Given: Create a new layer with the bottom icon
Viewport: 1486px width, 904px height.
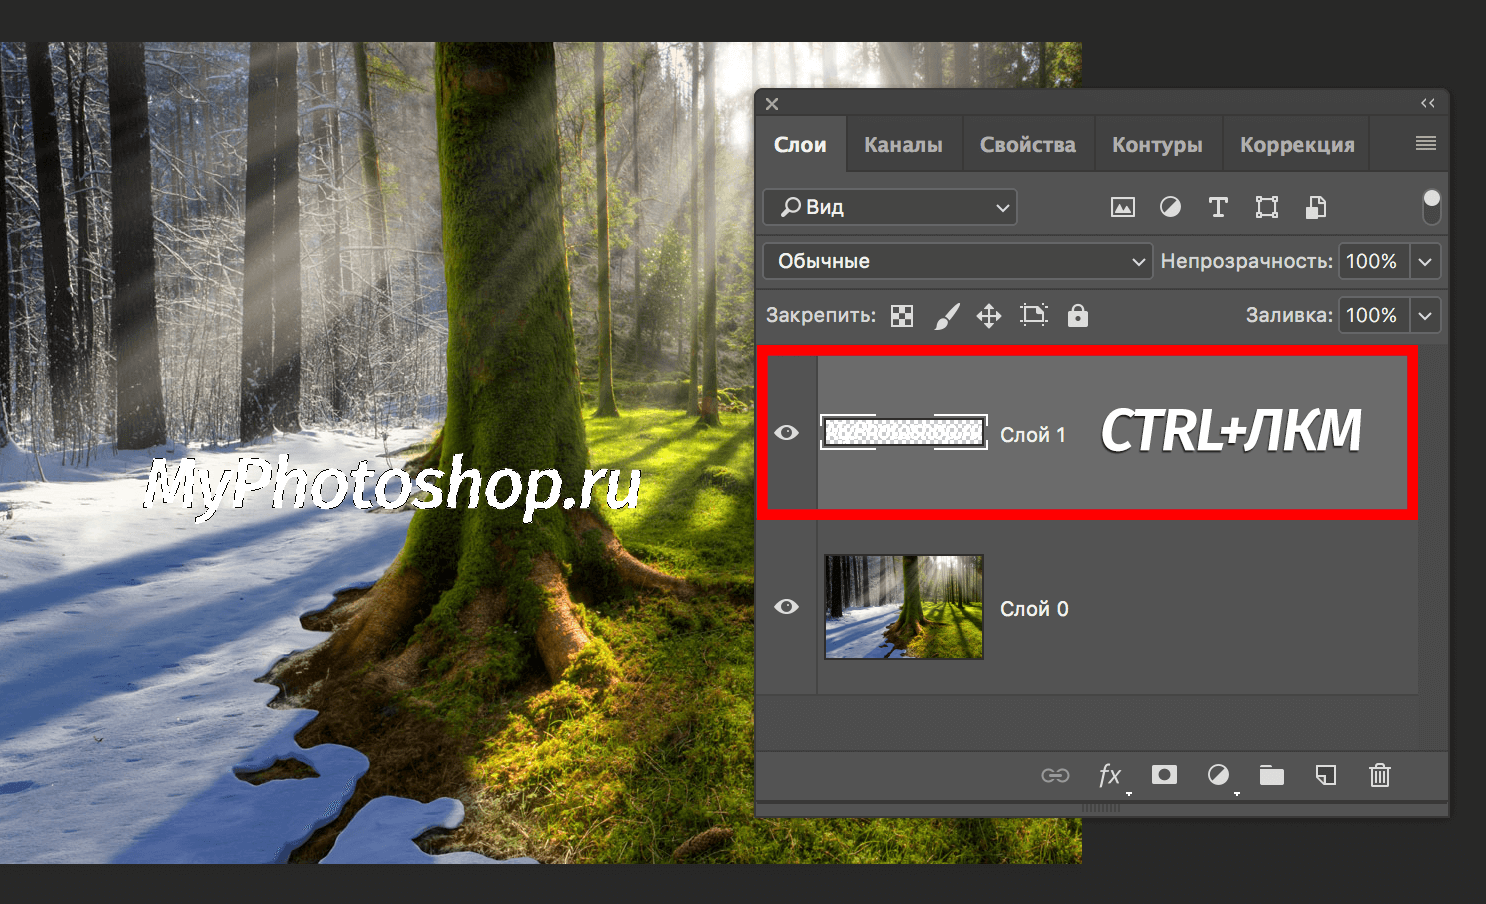Looking at the screenshot, I should pyautogui.click(x=1325, y=775).
